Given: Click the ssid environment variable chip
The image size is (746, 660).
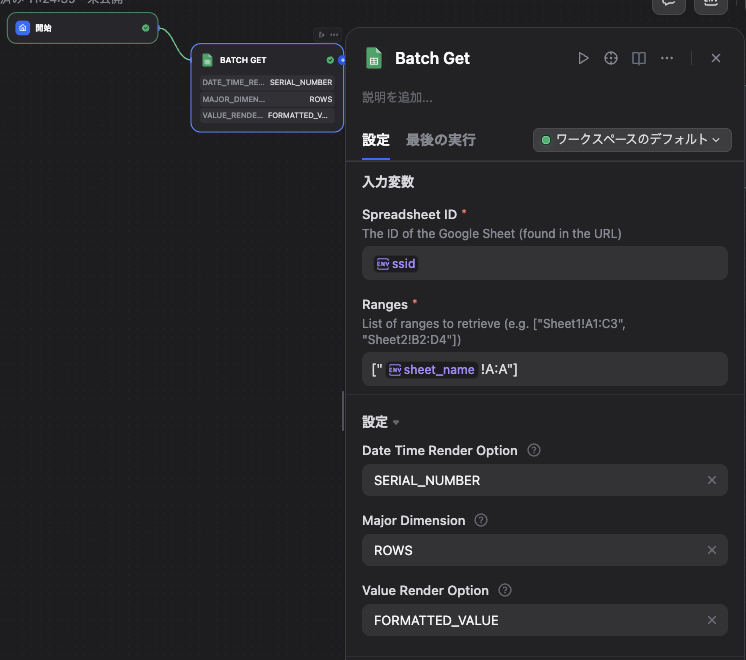Looking at the screenshot, I should (x=396, y=264).
